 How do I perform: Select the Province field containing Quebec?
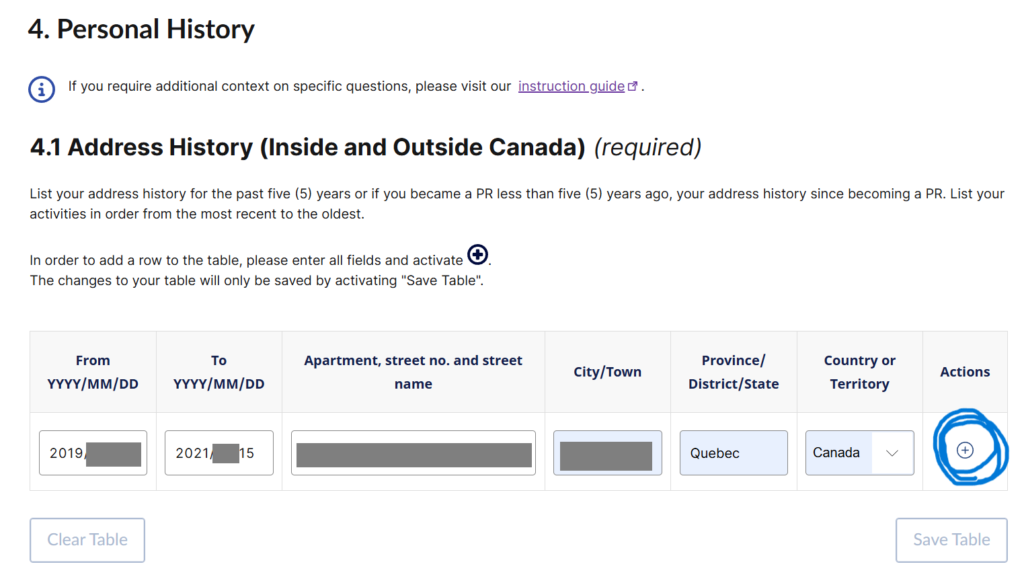click(x=733, y=453)
